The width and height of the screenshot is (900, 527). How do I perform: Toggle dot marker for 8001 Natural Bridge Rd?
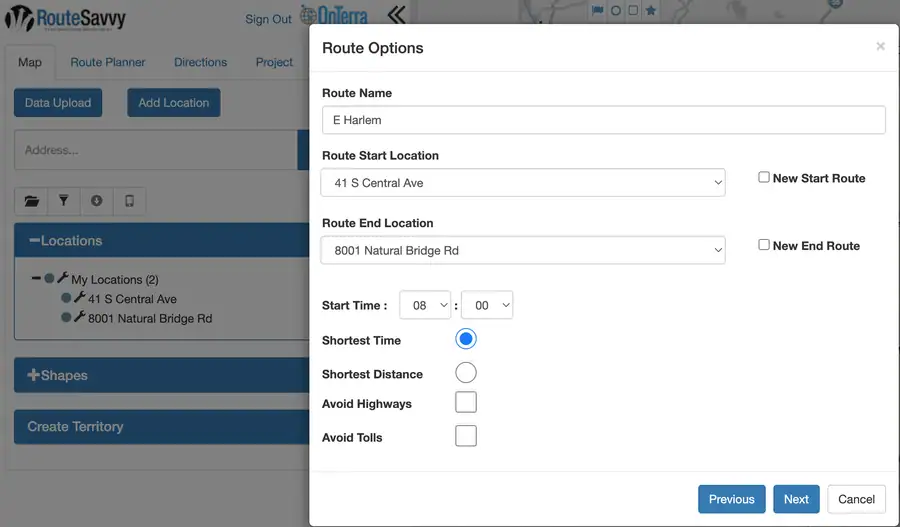[x=66, y=317]
